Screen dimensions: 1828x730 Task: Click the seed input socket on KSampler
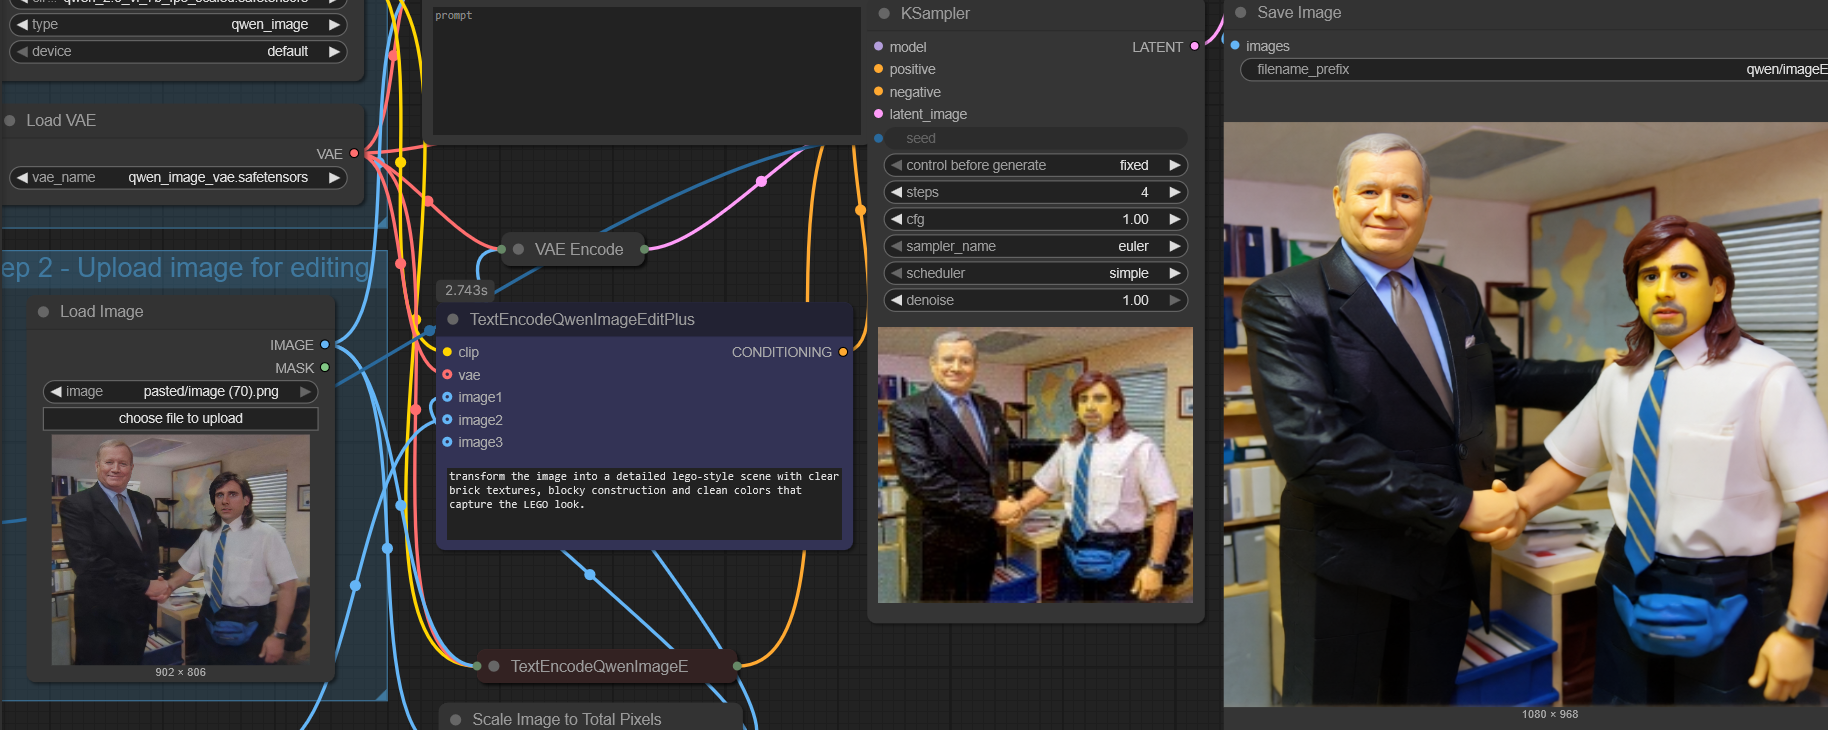pyautogui.click(x=878, y=138)
